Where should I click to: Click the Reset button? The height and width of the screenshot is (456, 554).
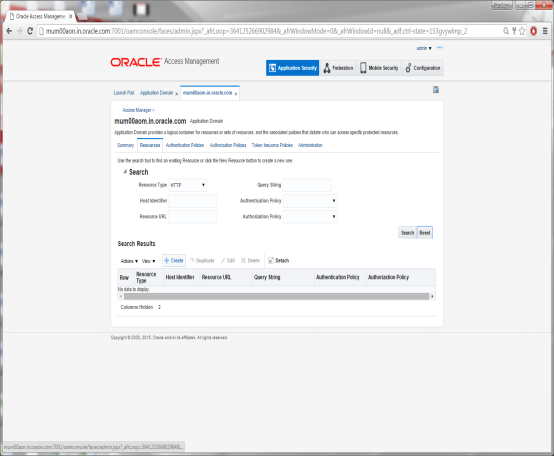425,233
